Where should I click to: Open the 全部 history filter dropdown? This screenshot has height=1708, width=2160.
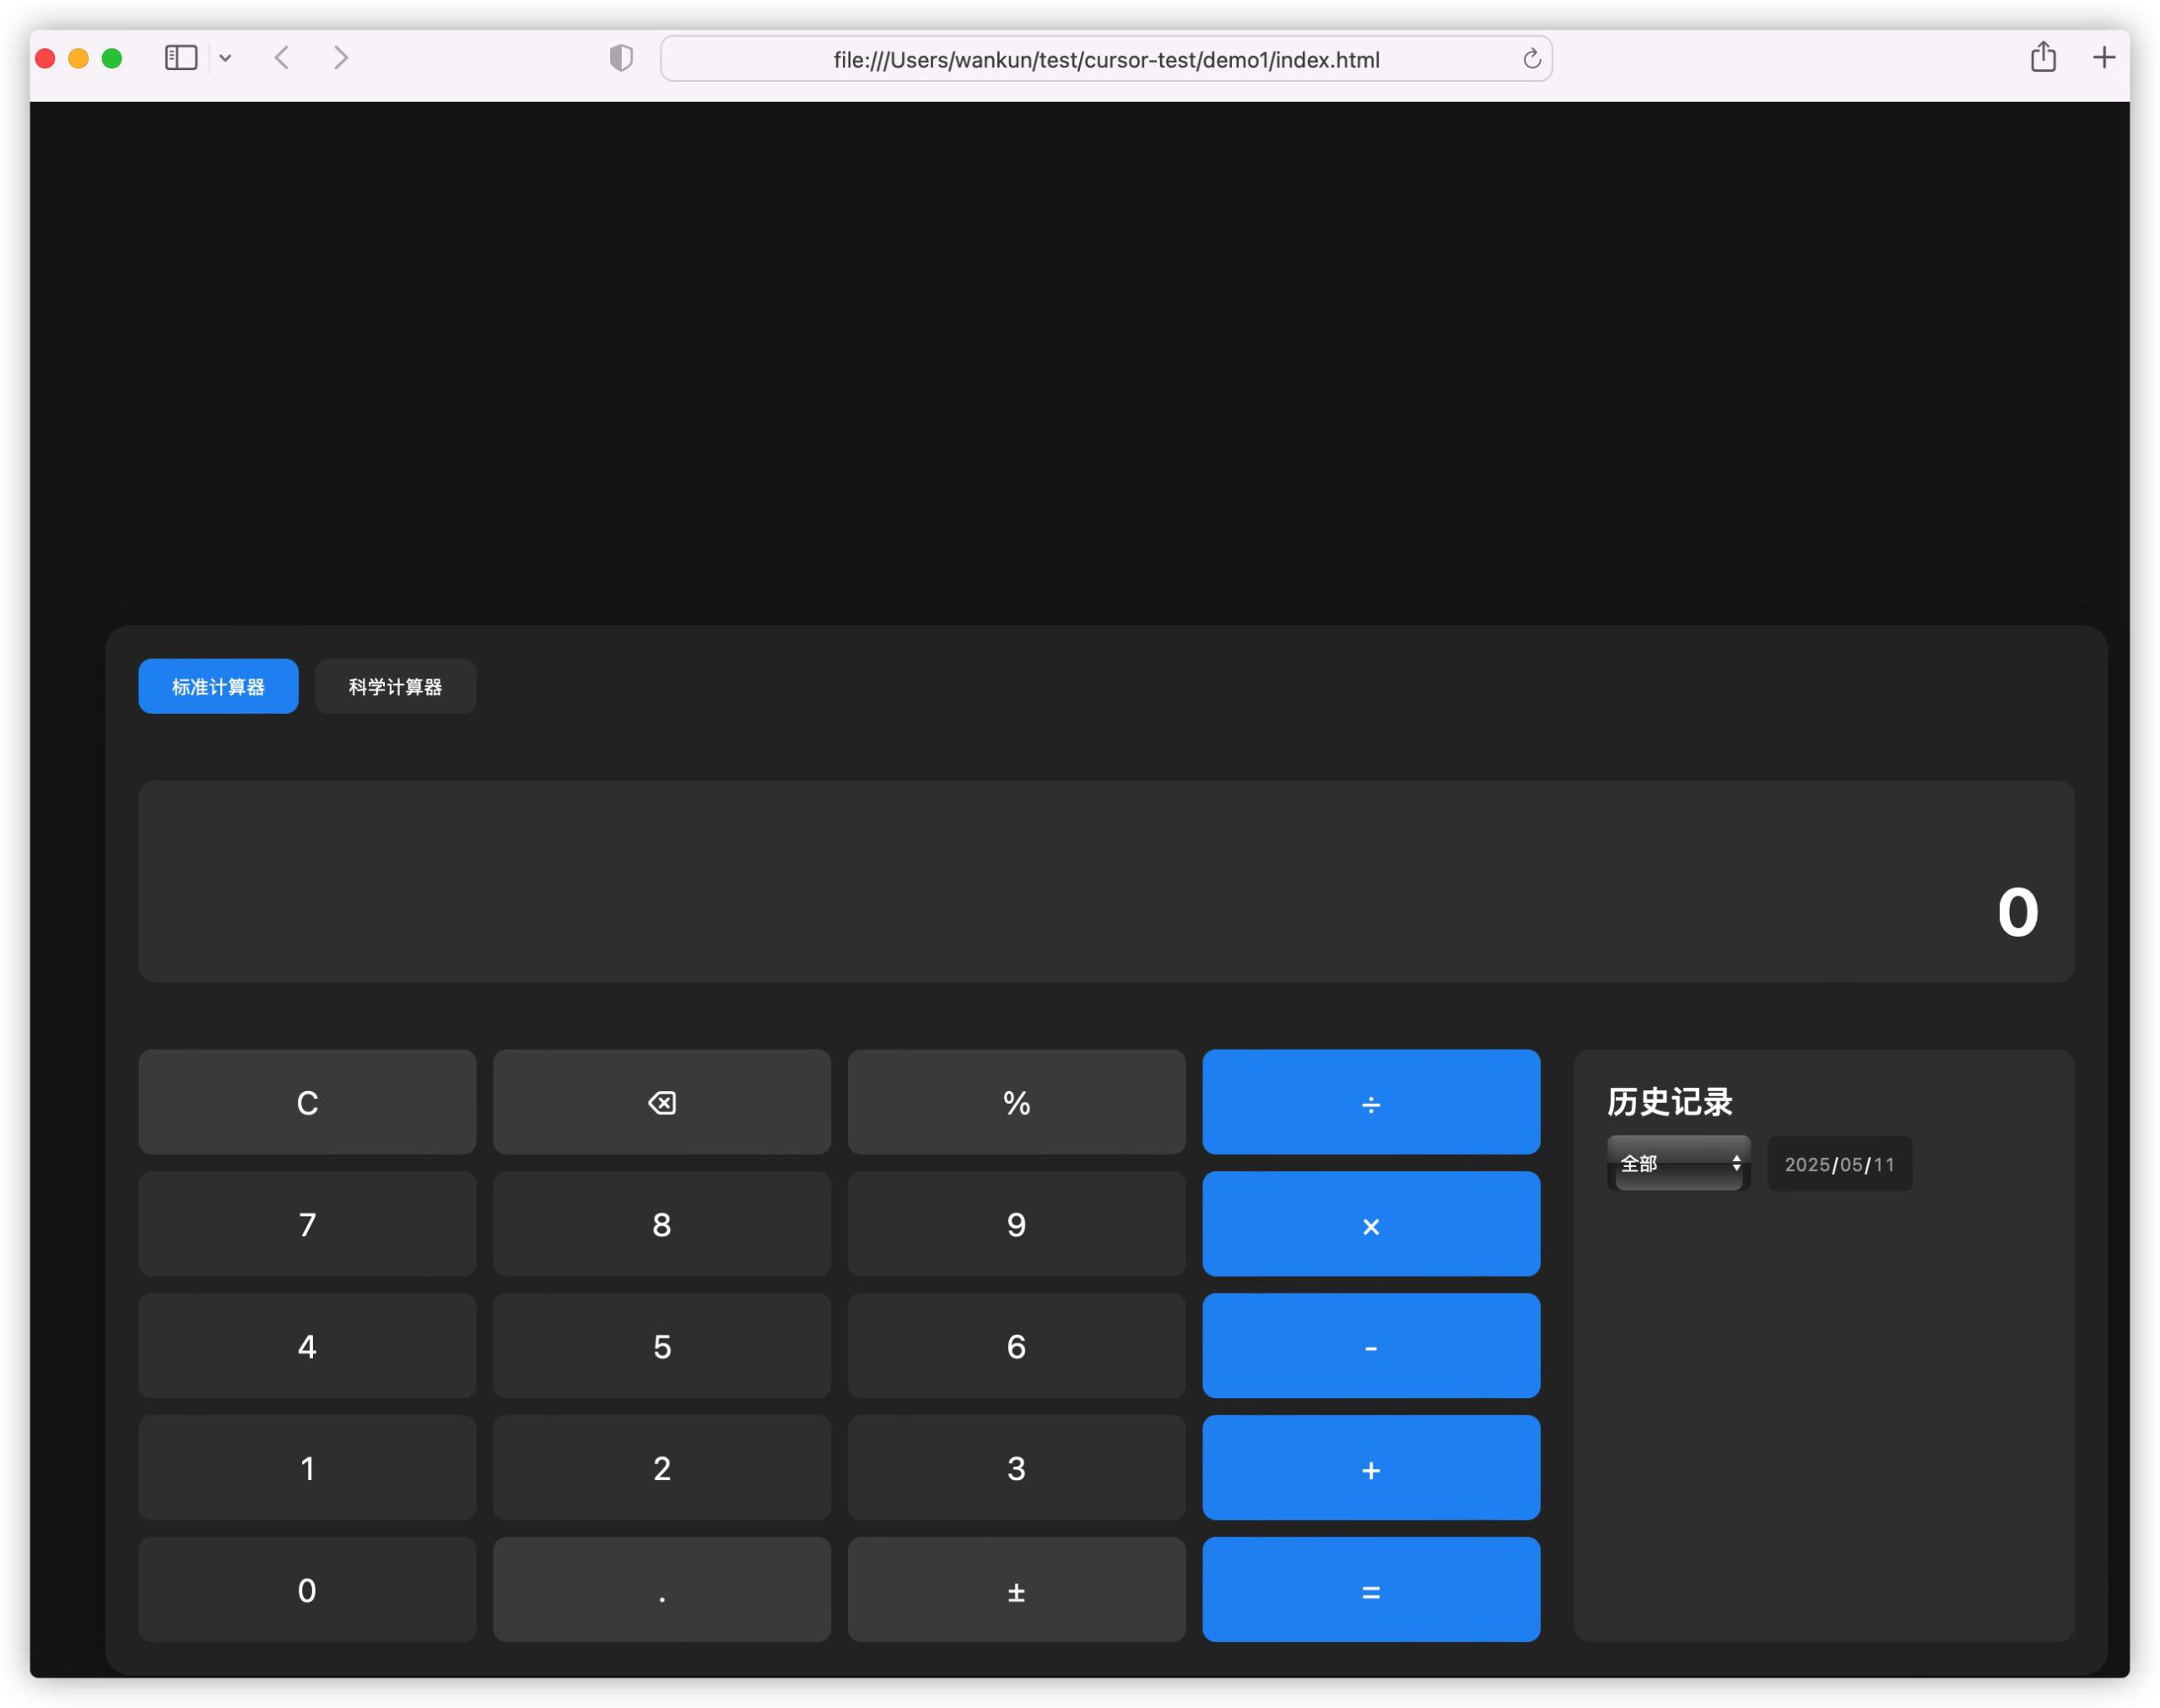click(x=1678, y=1163)
